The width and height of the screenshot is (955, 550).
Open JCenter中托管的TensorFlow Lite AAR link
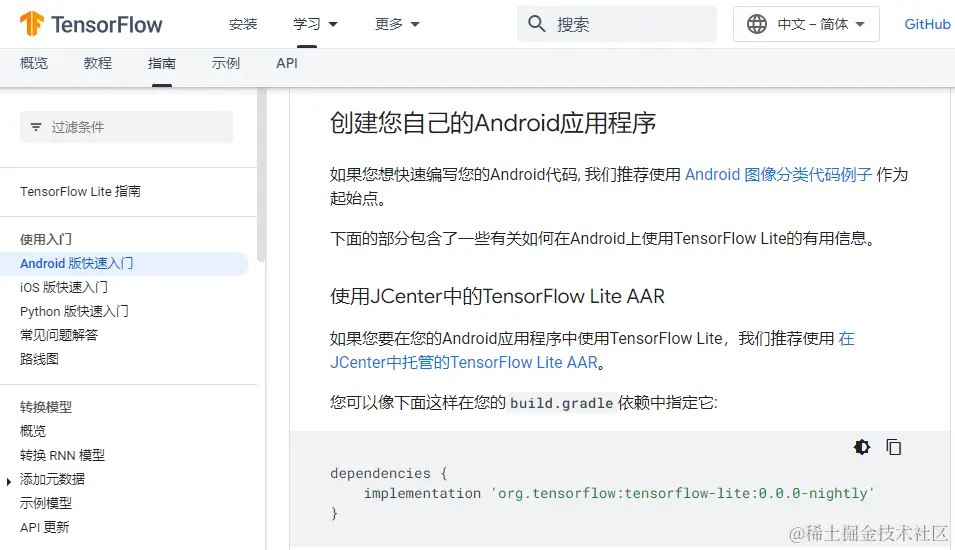pyautogui.click(x=463, y=362)
